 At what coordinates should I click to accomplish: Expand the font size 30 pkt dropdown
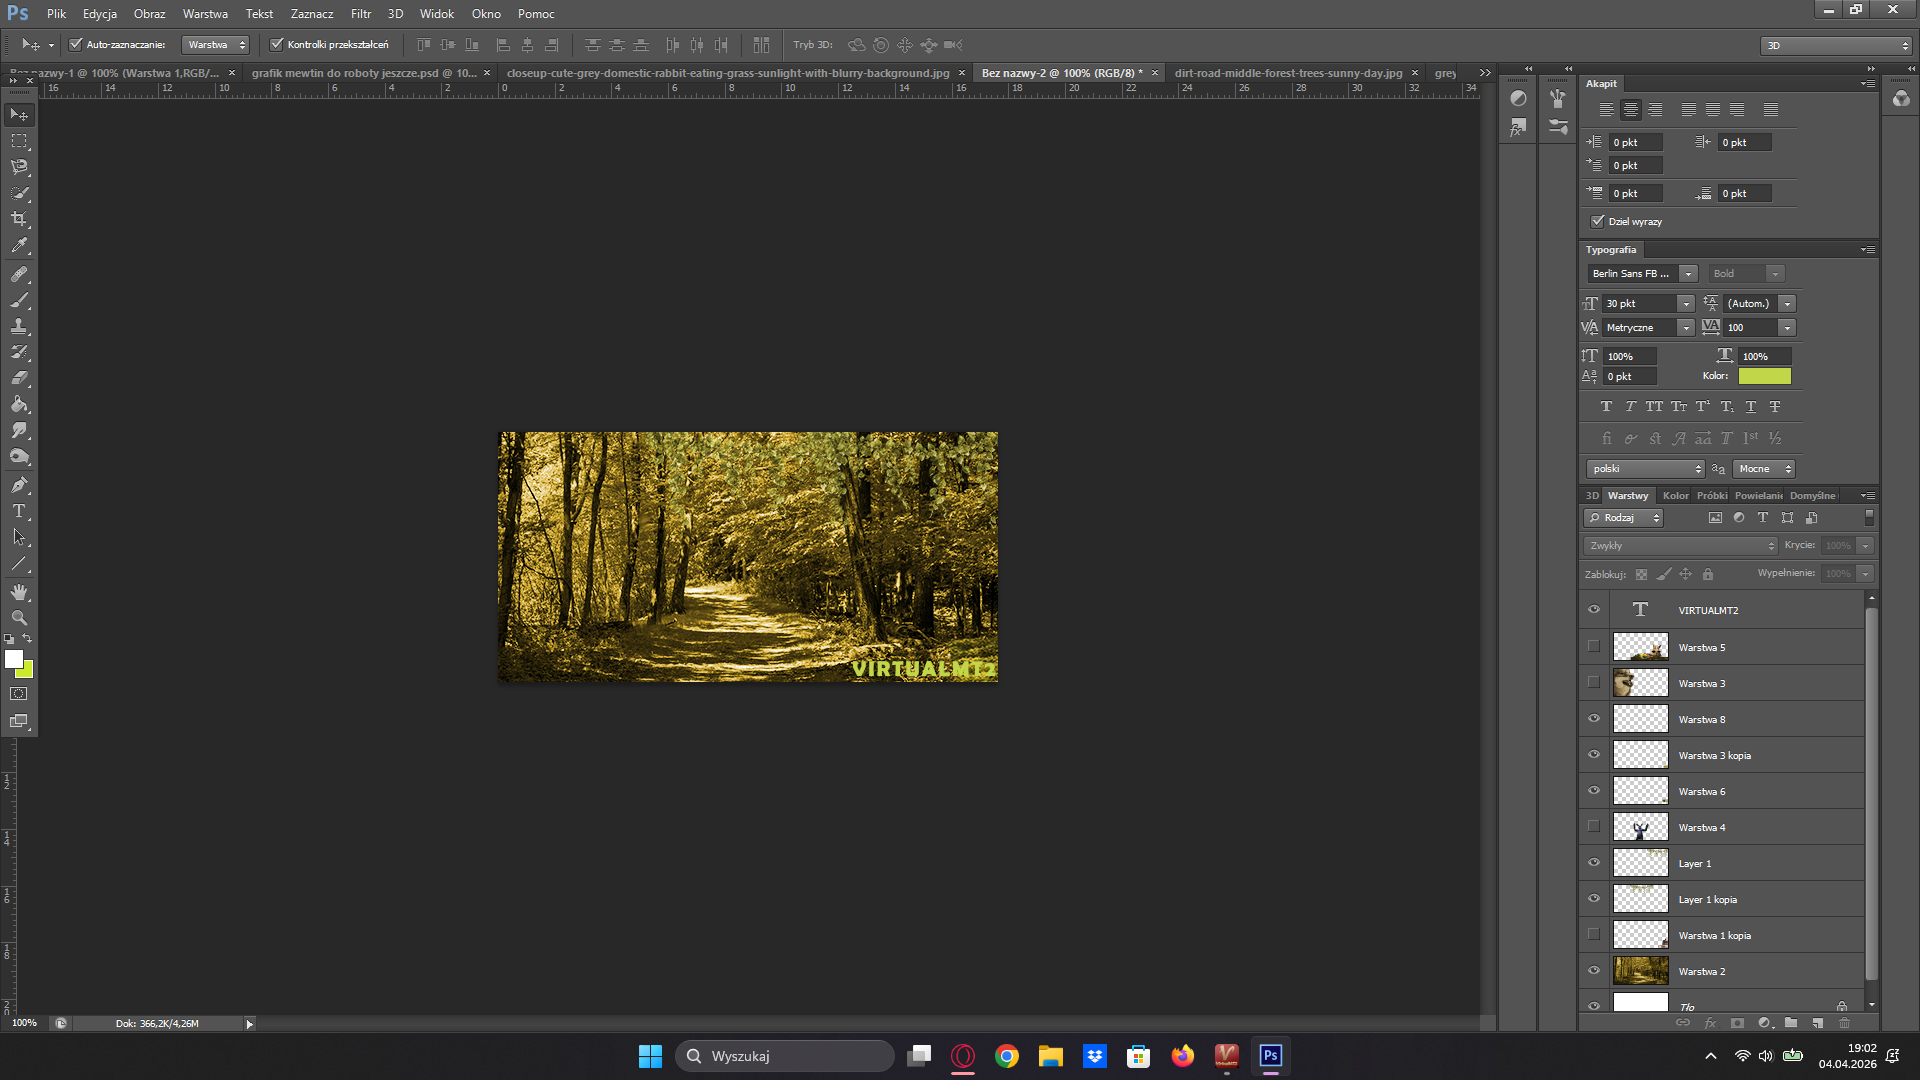tap(1685, 304)
